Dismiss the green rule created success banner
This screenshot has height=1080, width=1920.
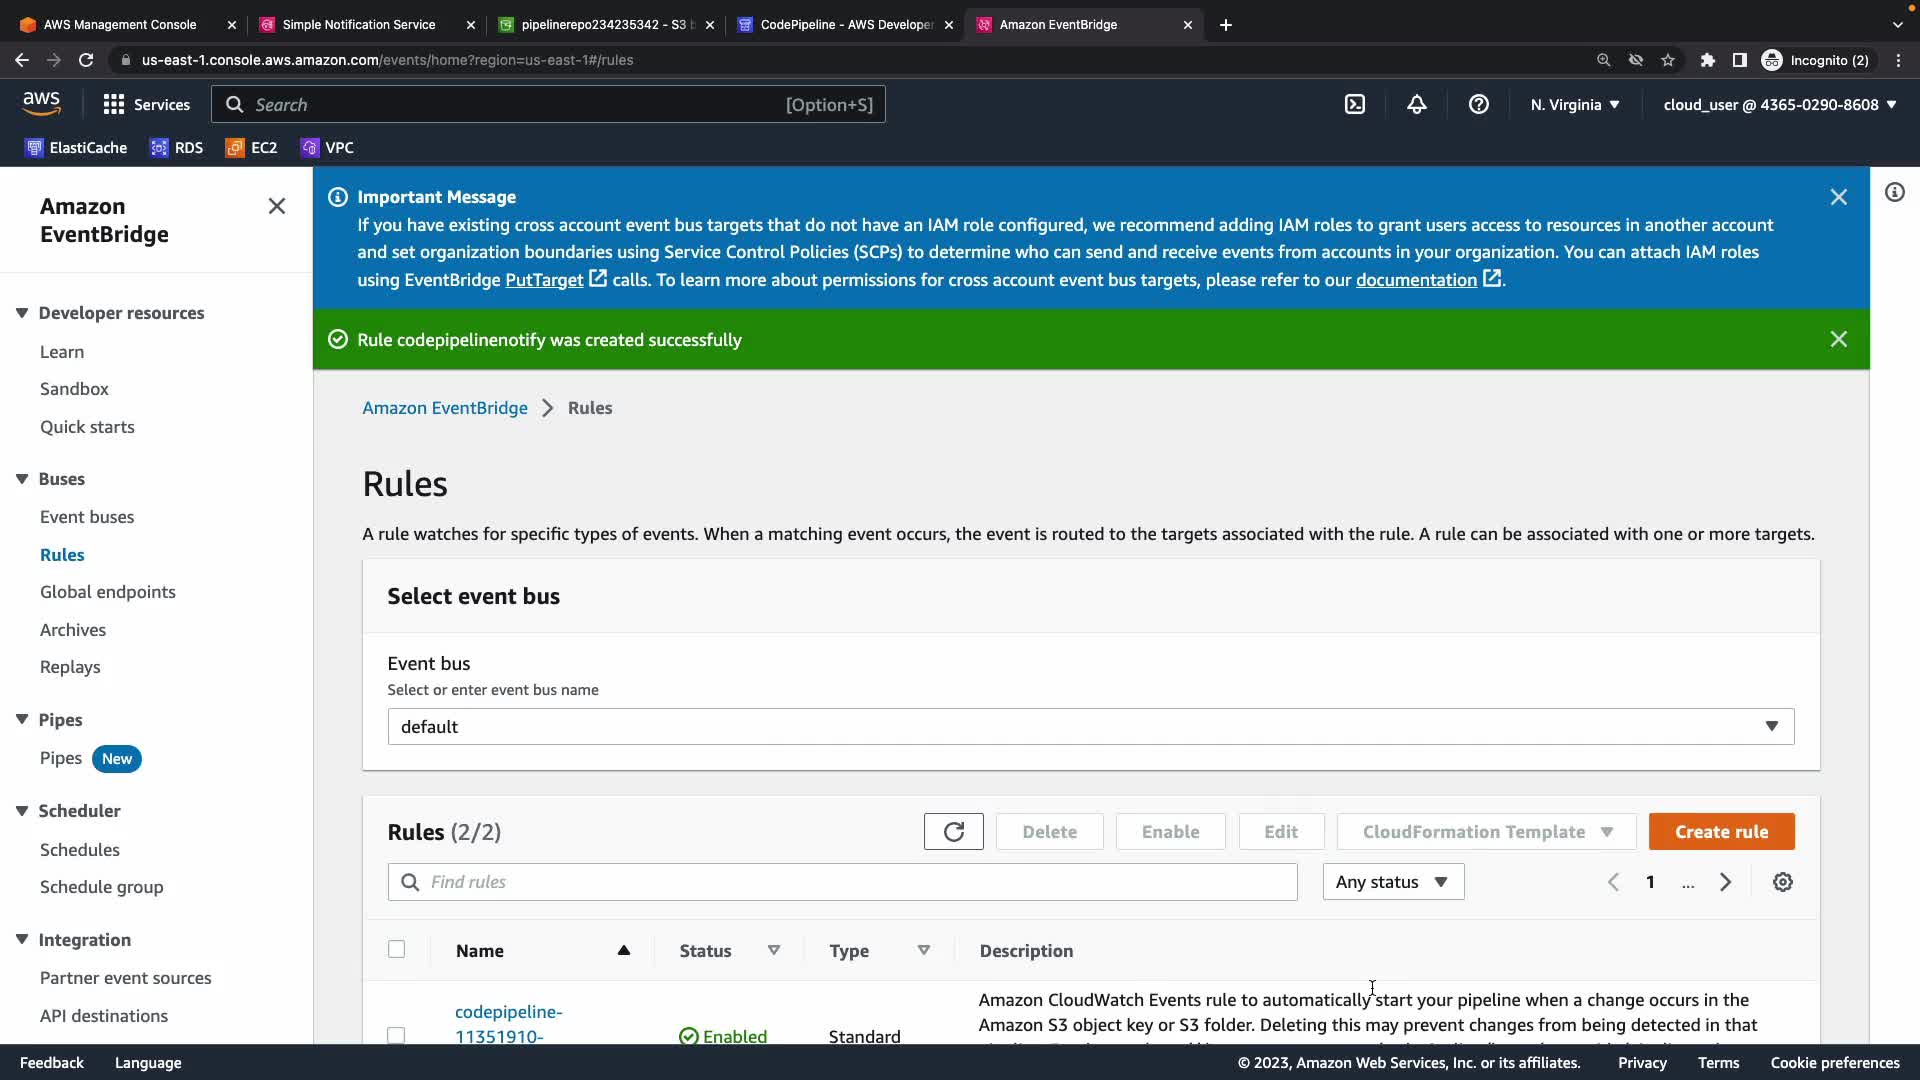pos(1838,339)
